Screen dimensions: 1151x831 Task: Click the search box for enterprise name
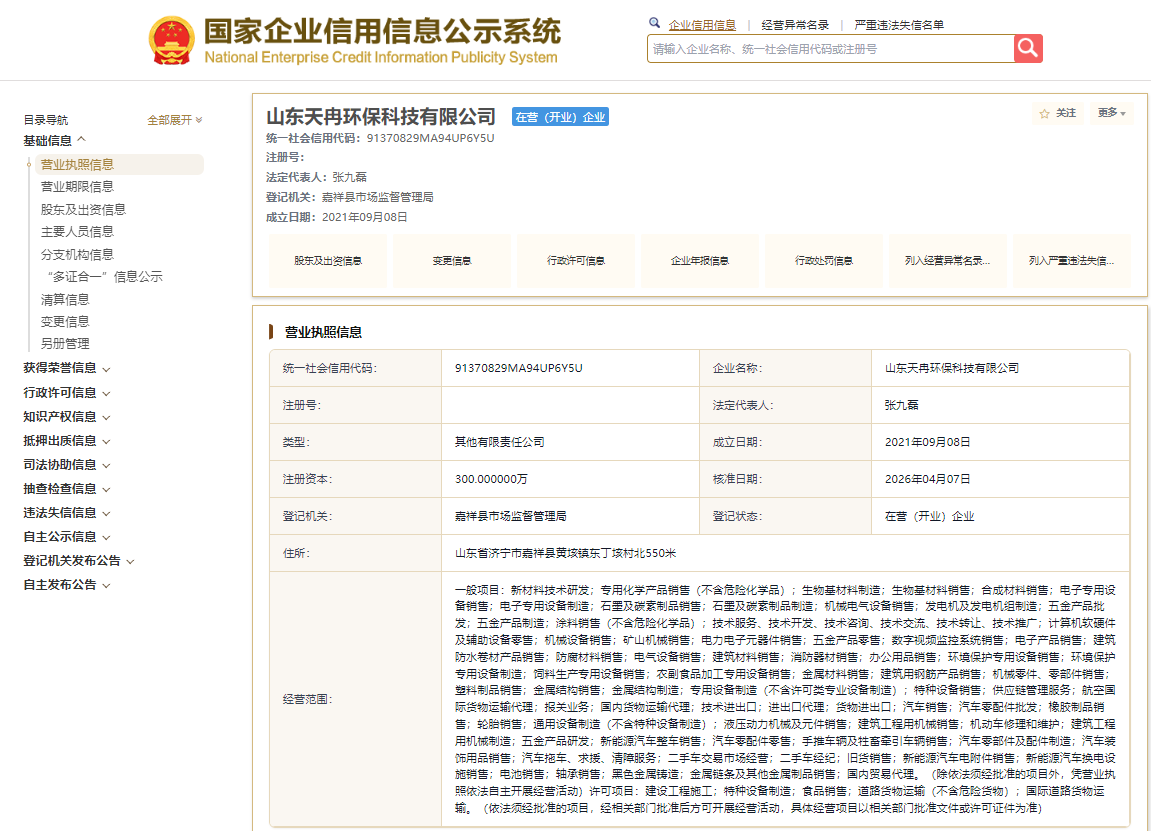pos(830,48)
